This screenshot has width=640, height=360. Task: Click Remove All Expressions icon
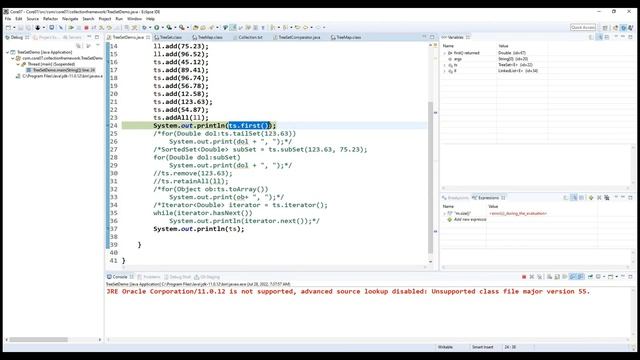point(607,198)
